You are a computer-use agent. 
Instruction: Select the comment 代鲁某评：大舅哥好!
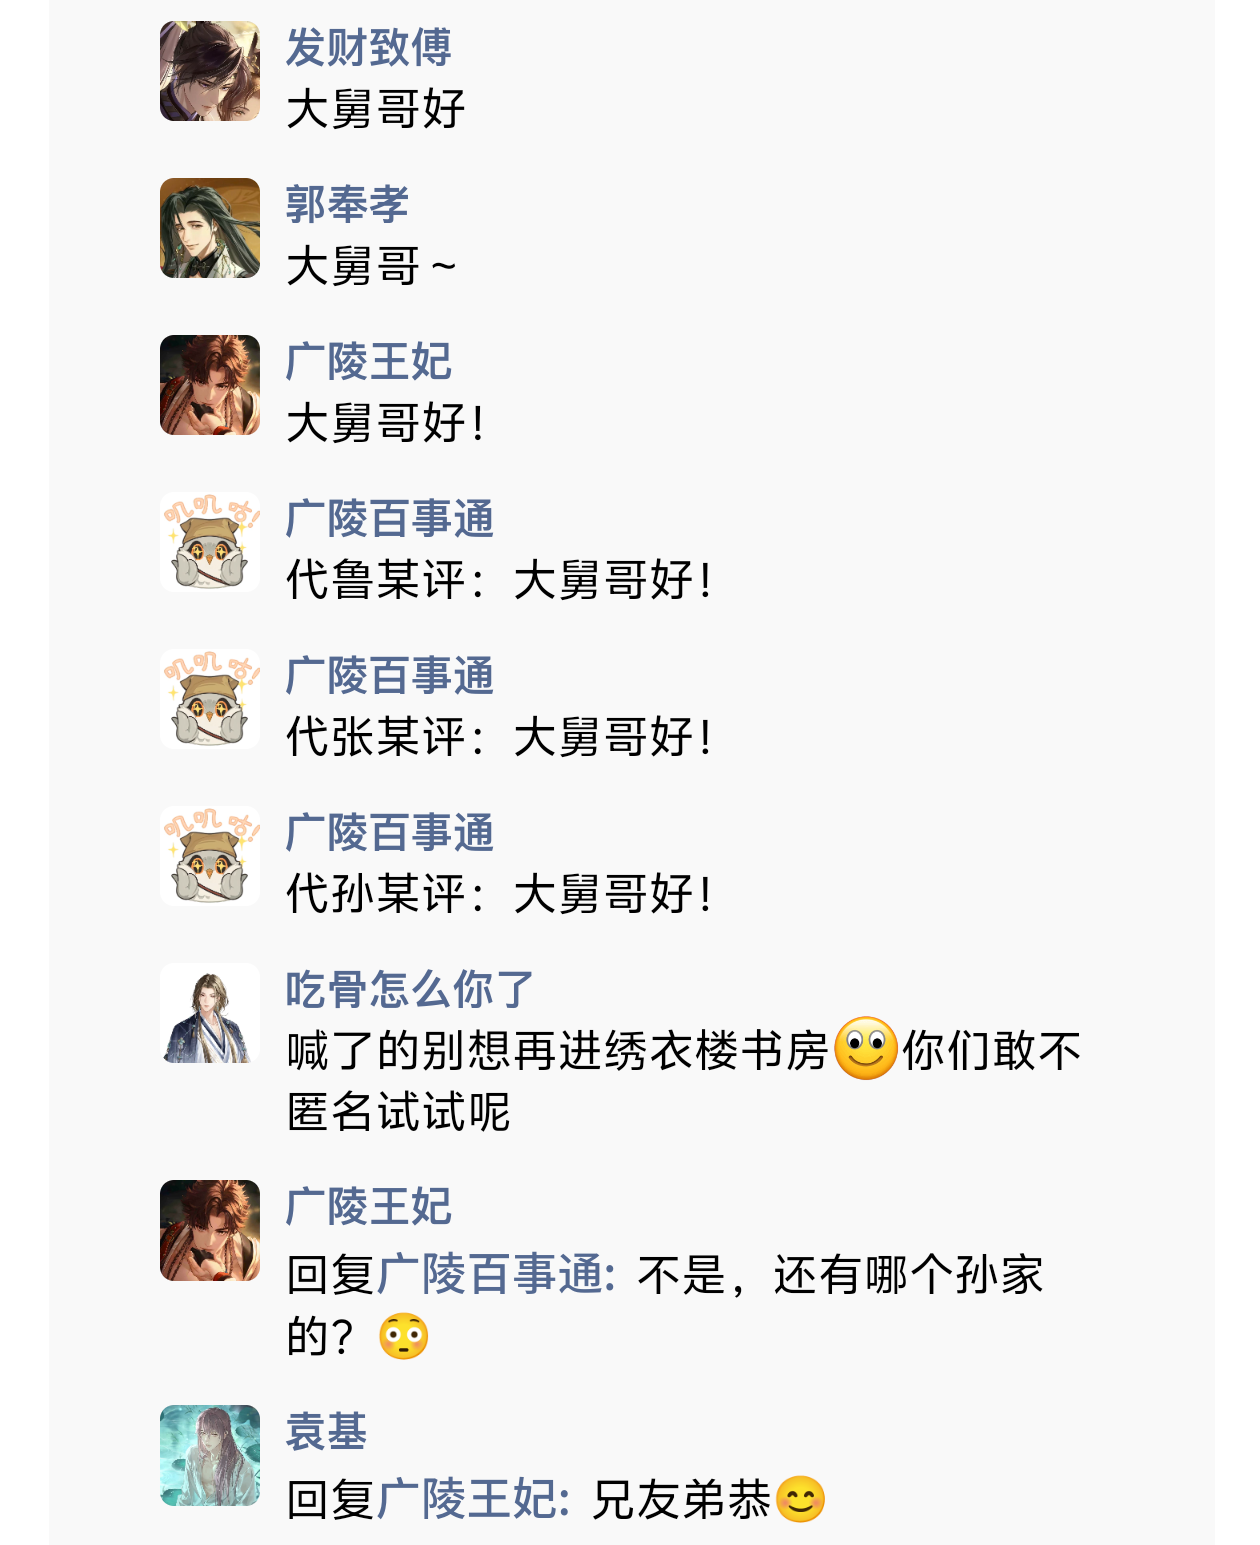pos(499,580)
